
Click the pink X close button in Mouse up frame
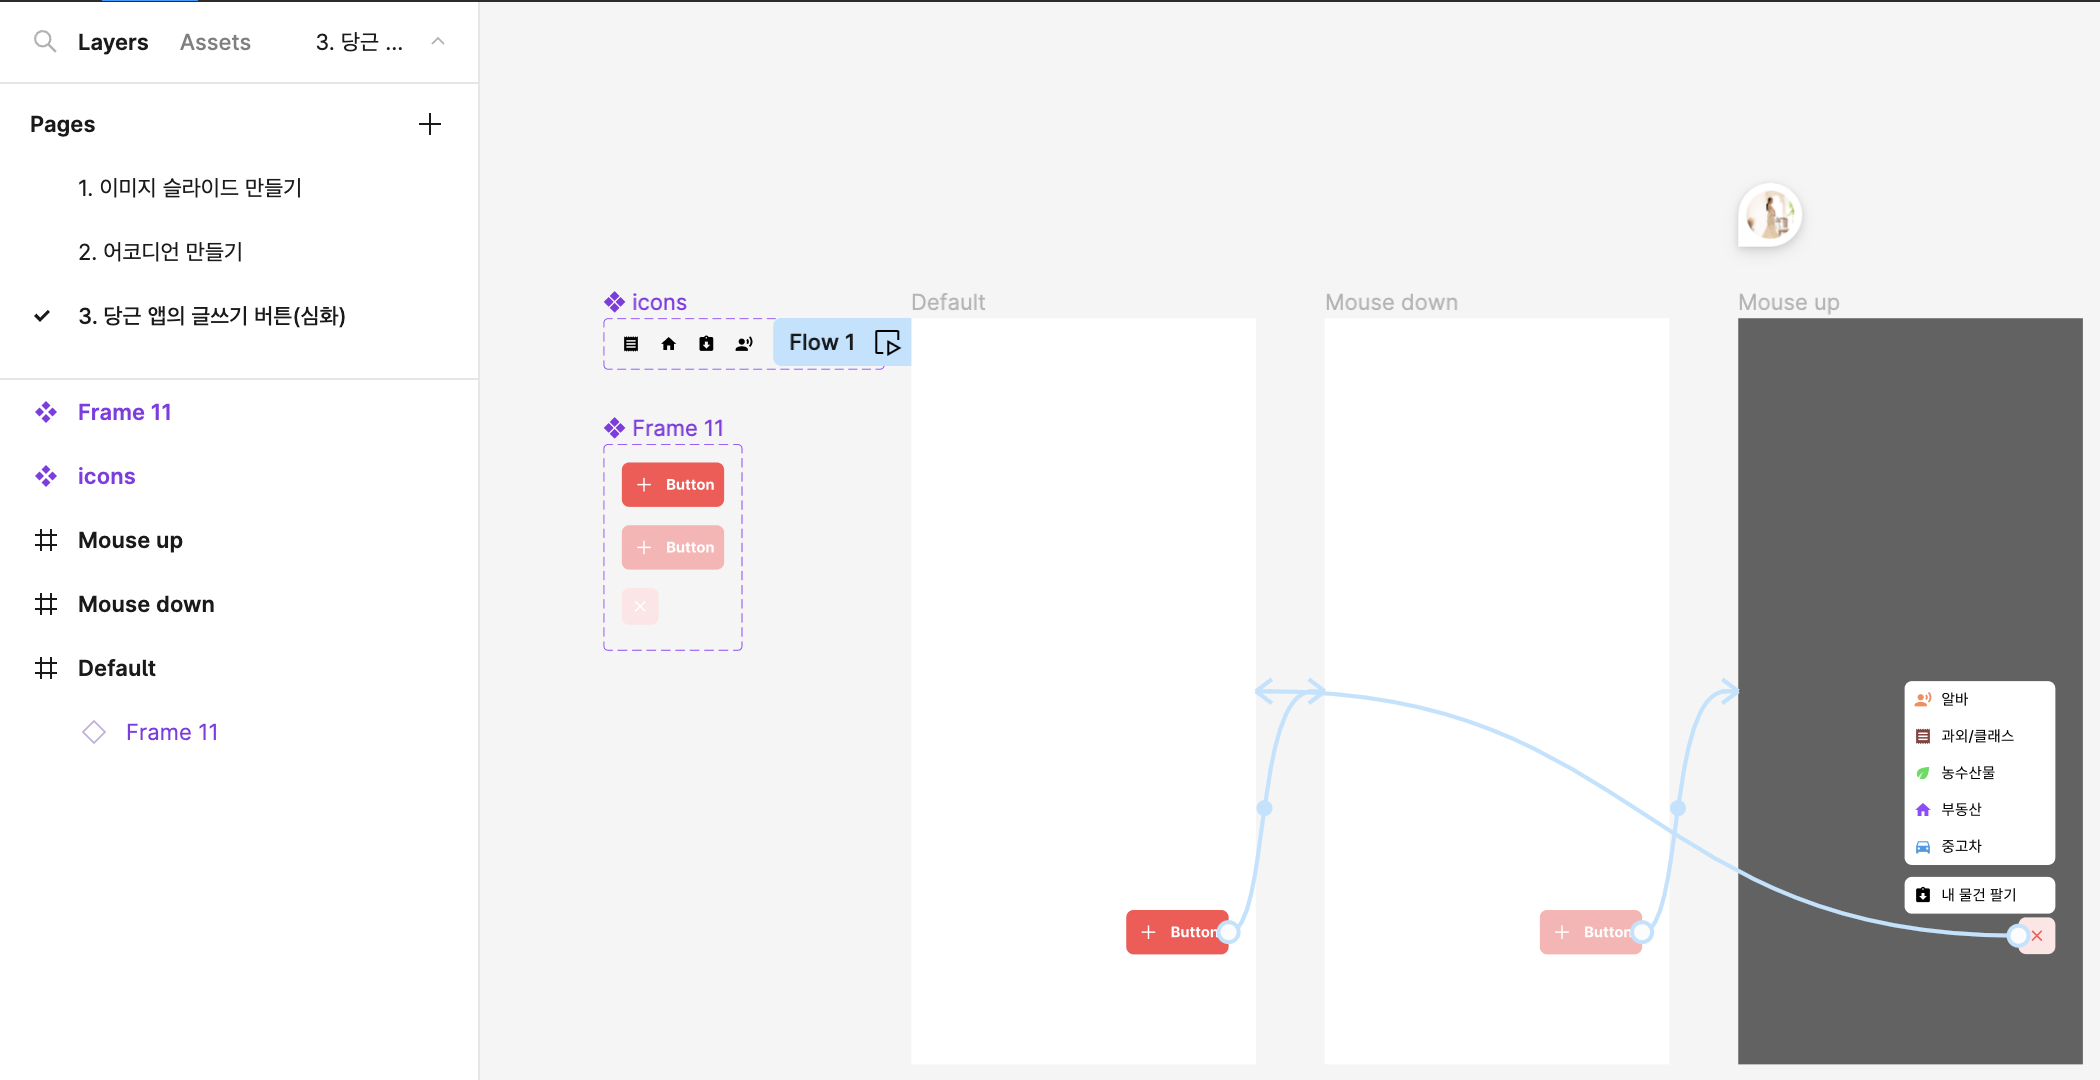2037,936
